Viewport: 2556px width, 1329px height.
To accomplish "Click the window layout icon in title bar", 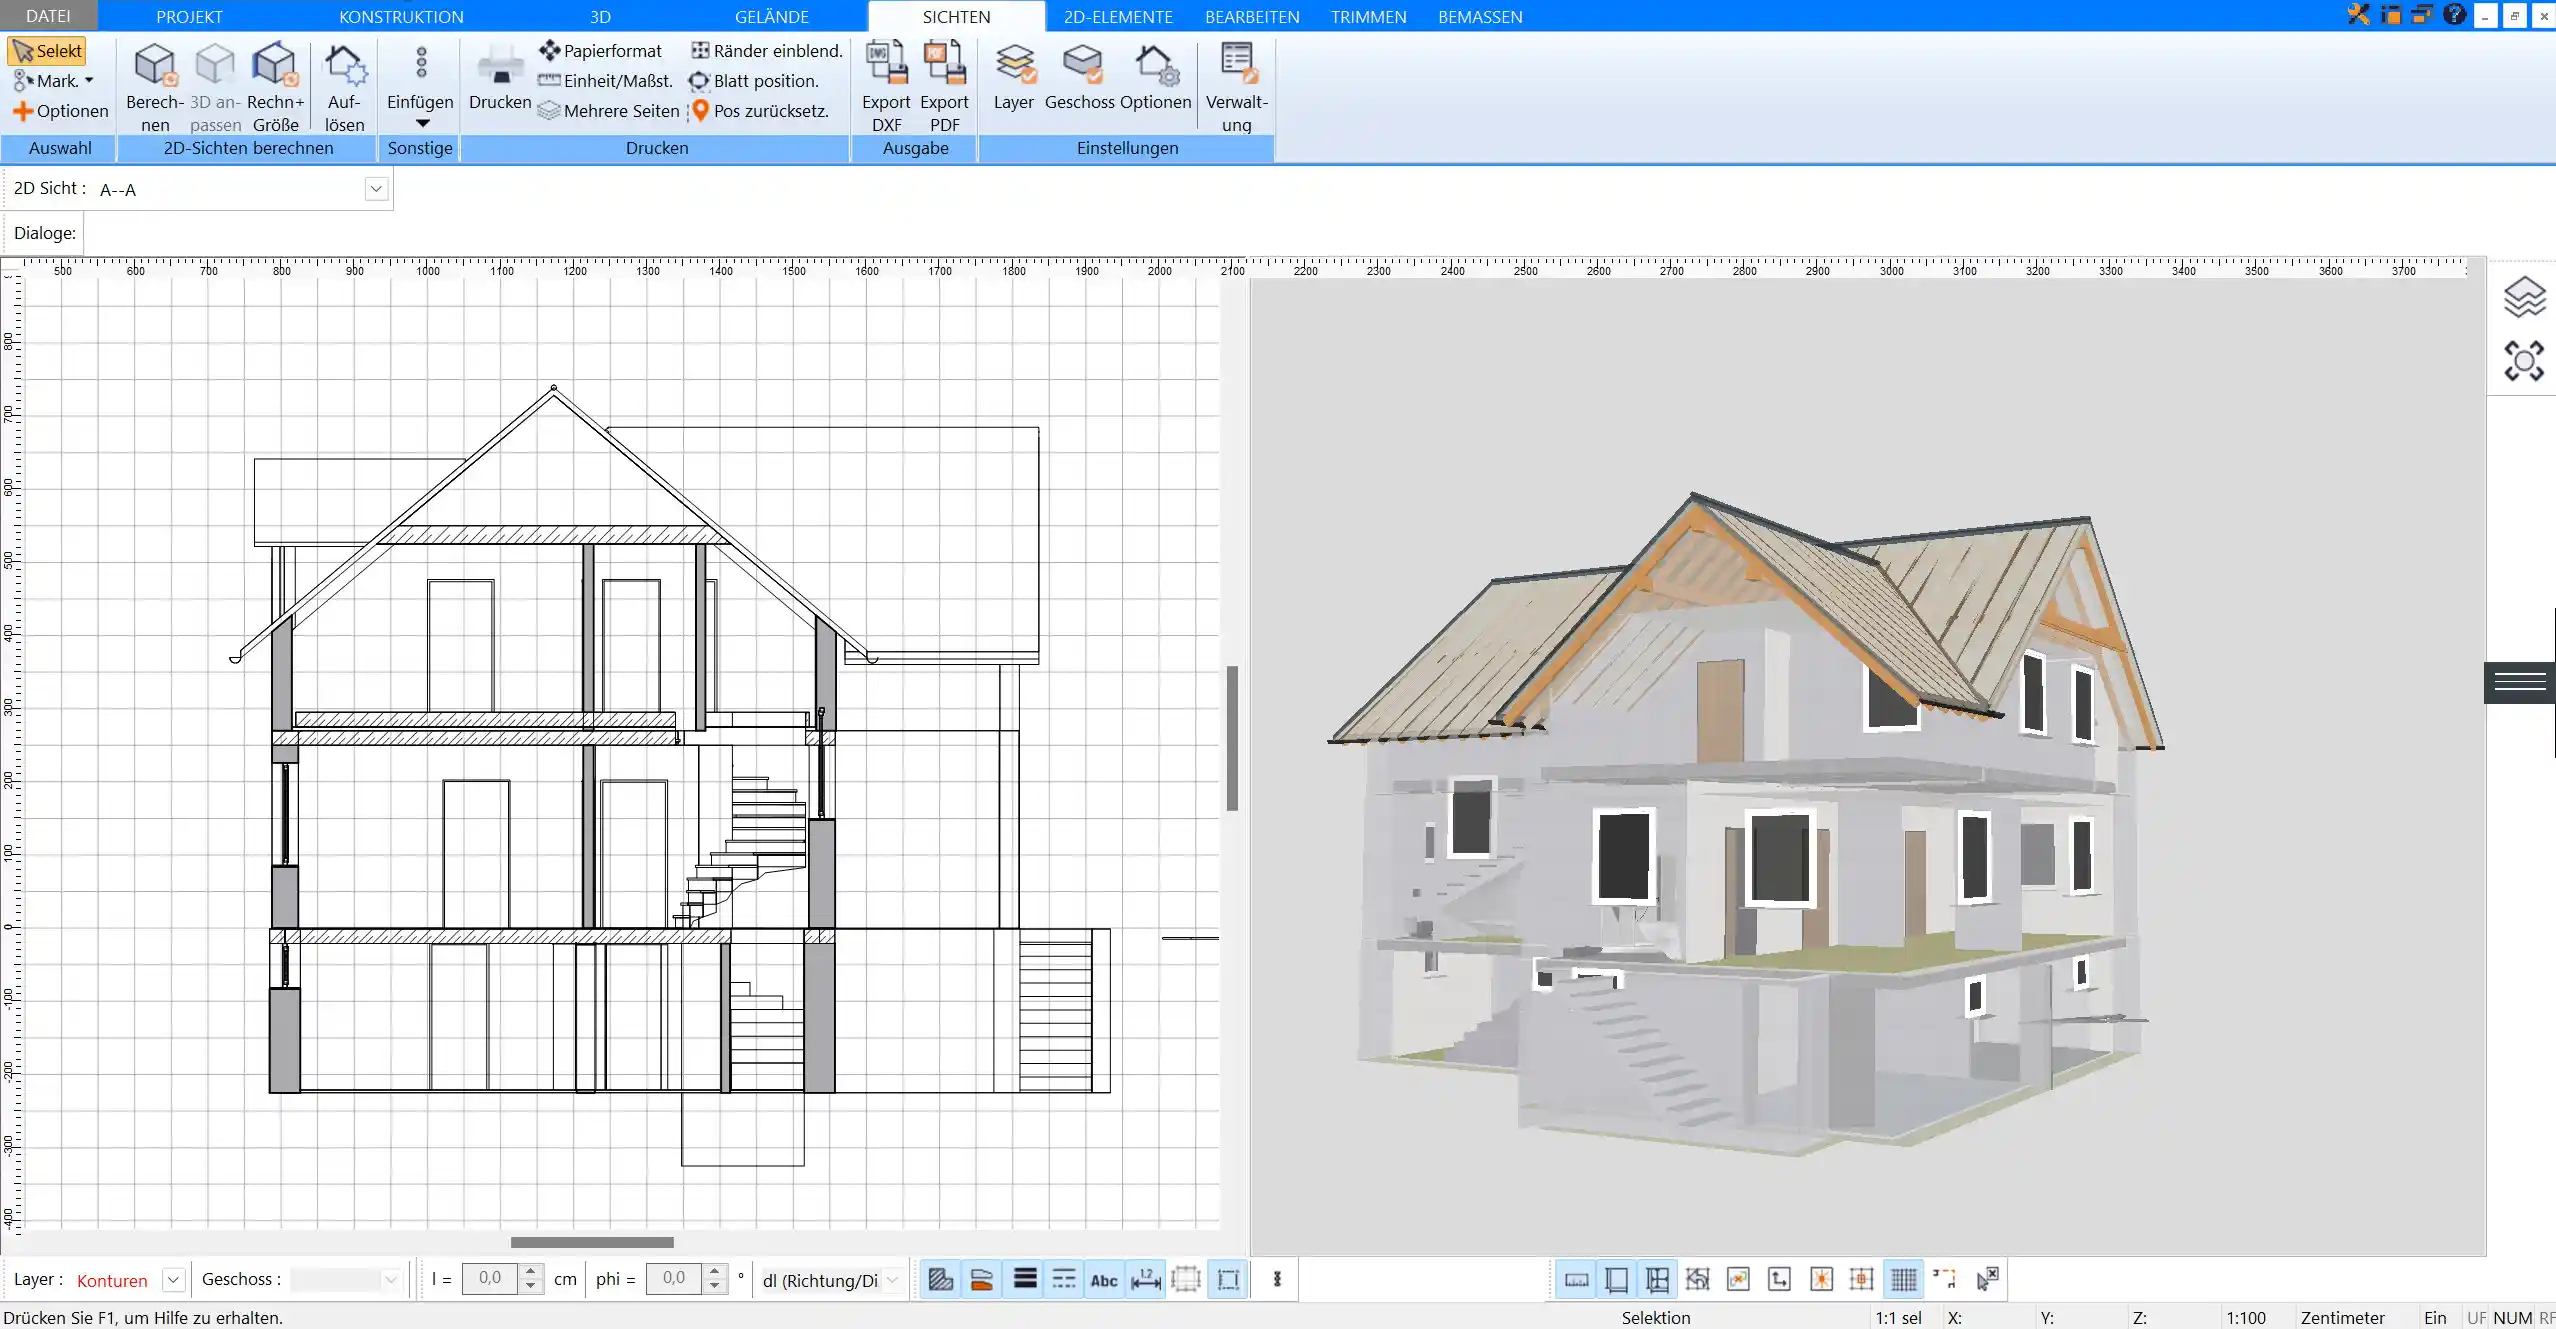I will click(2390, 15).
